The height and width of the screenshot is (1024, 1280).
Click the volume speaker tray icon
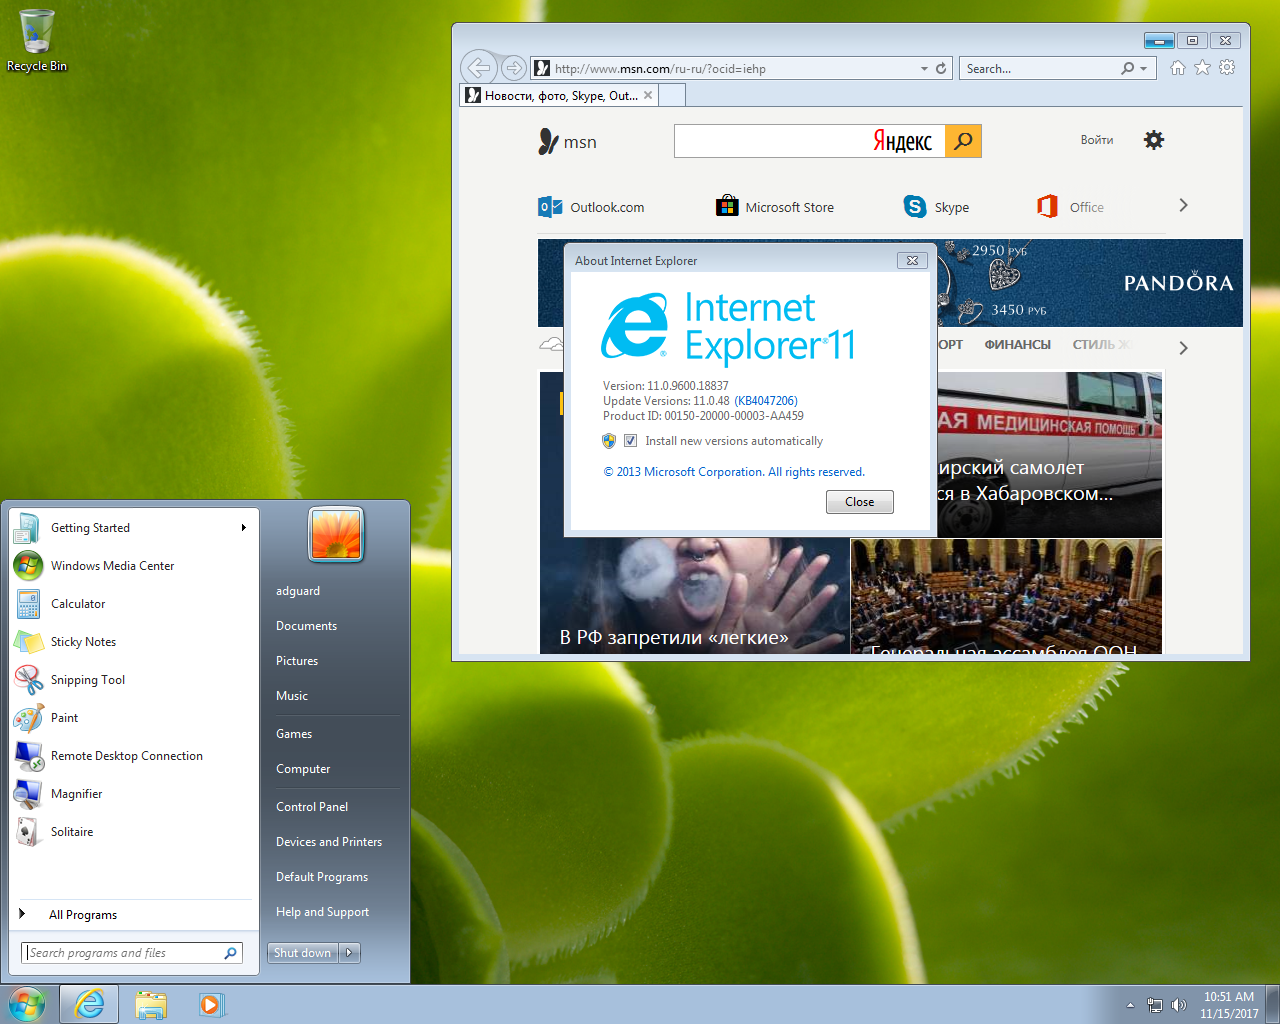click(x=1179, y=1005)
